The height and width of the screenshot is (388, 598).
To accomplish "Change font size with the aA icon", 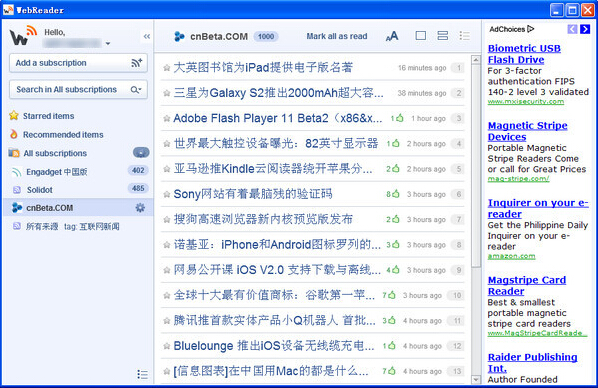I will click(392, 36).
